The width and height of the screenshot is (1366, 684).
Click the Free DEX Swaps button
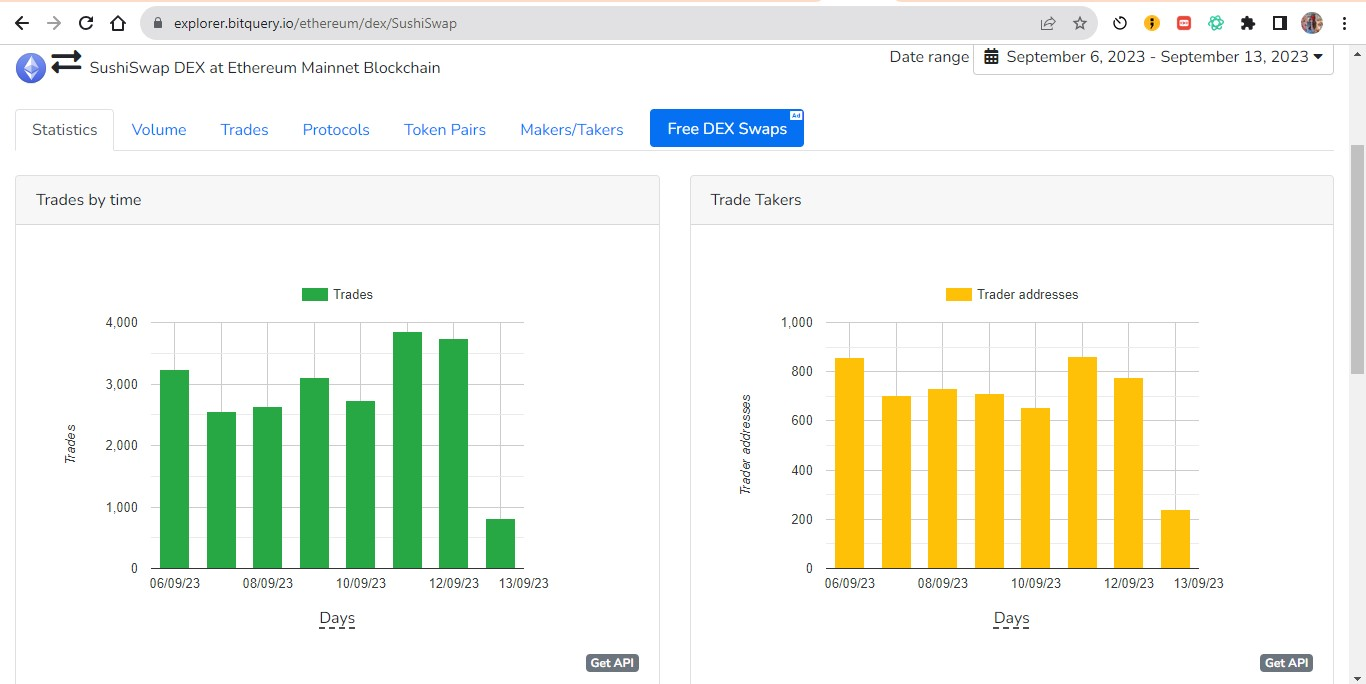point(727,129)
